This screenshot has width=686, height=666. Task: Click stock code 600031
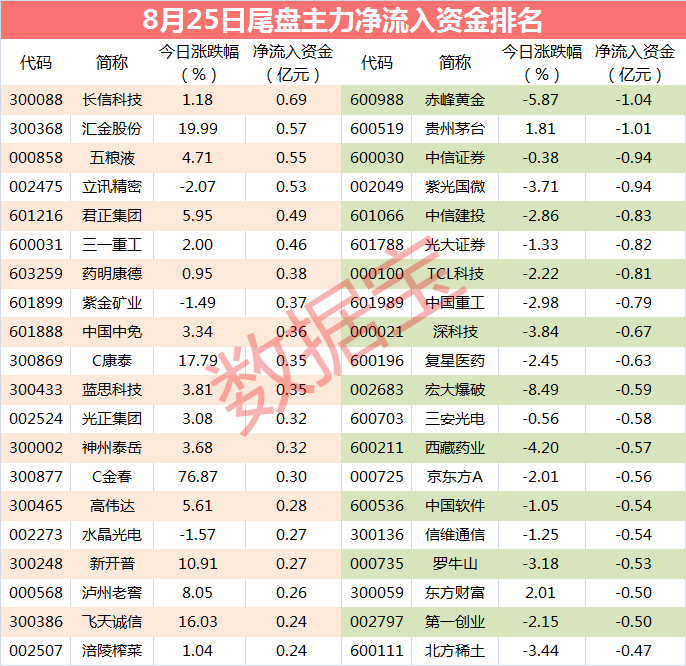point(36,245)
